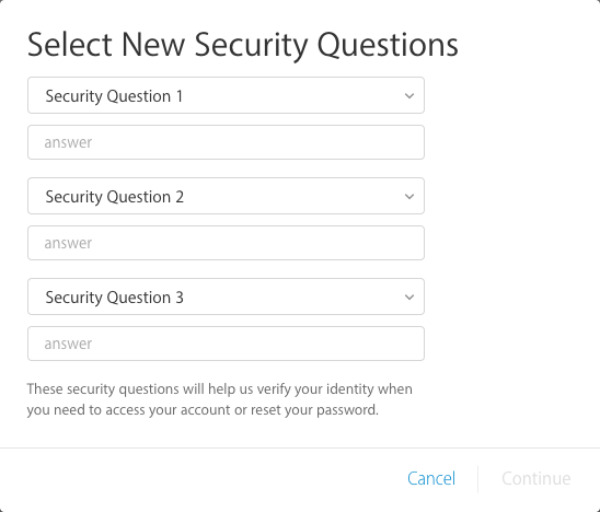600x512 pixels.
Task: Click the 'Security Question 1' label text
Action: pos(114,96)
